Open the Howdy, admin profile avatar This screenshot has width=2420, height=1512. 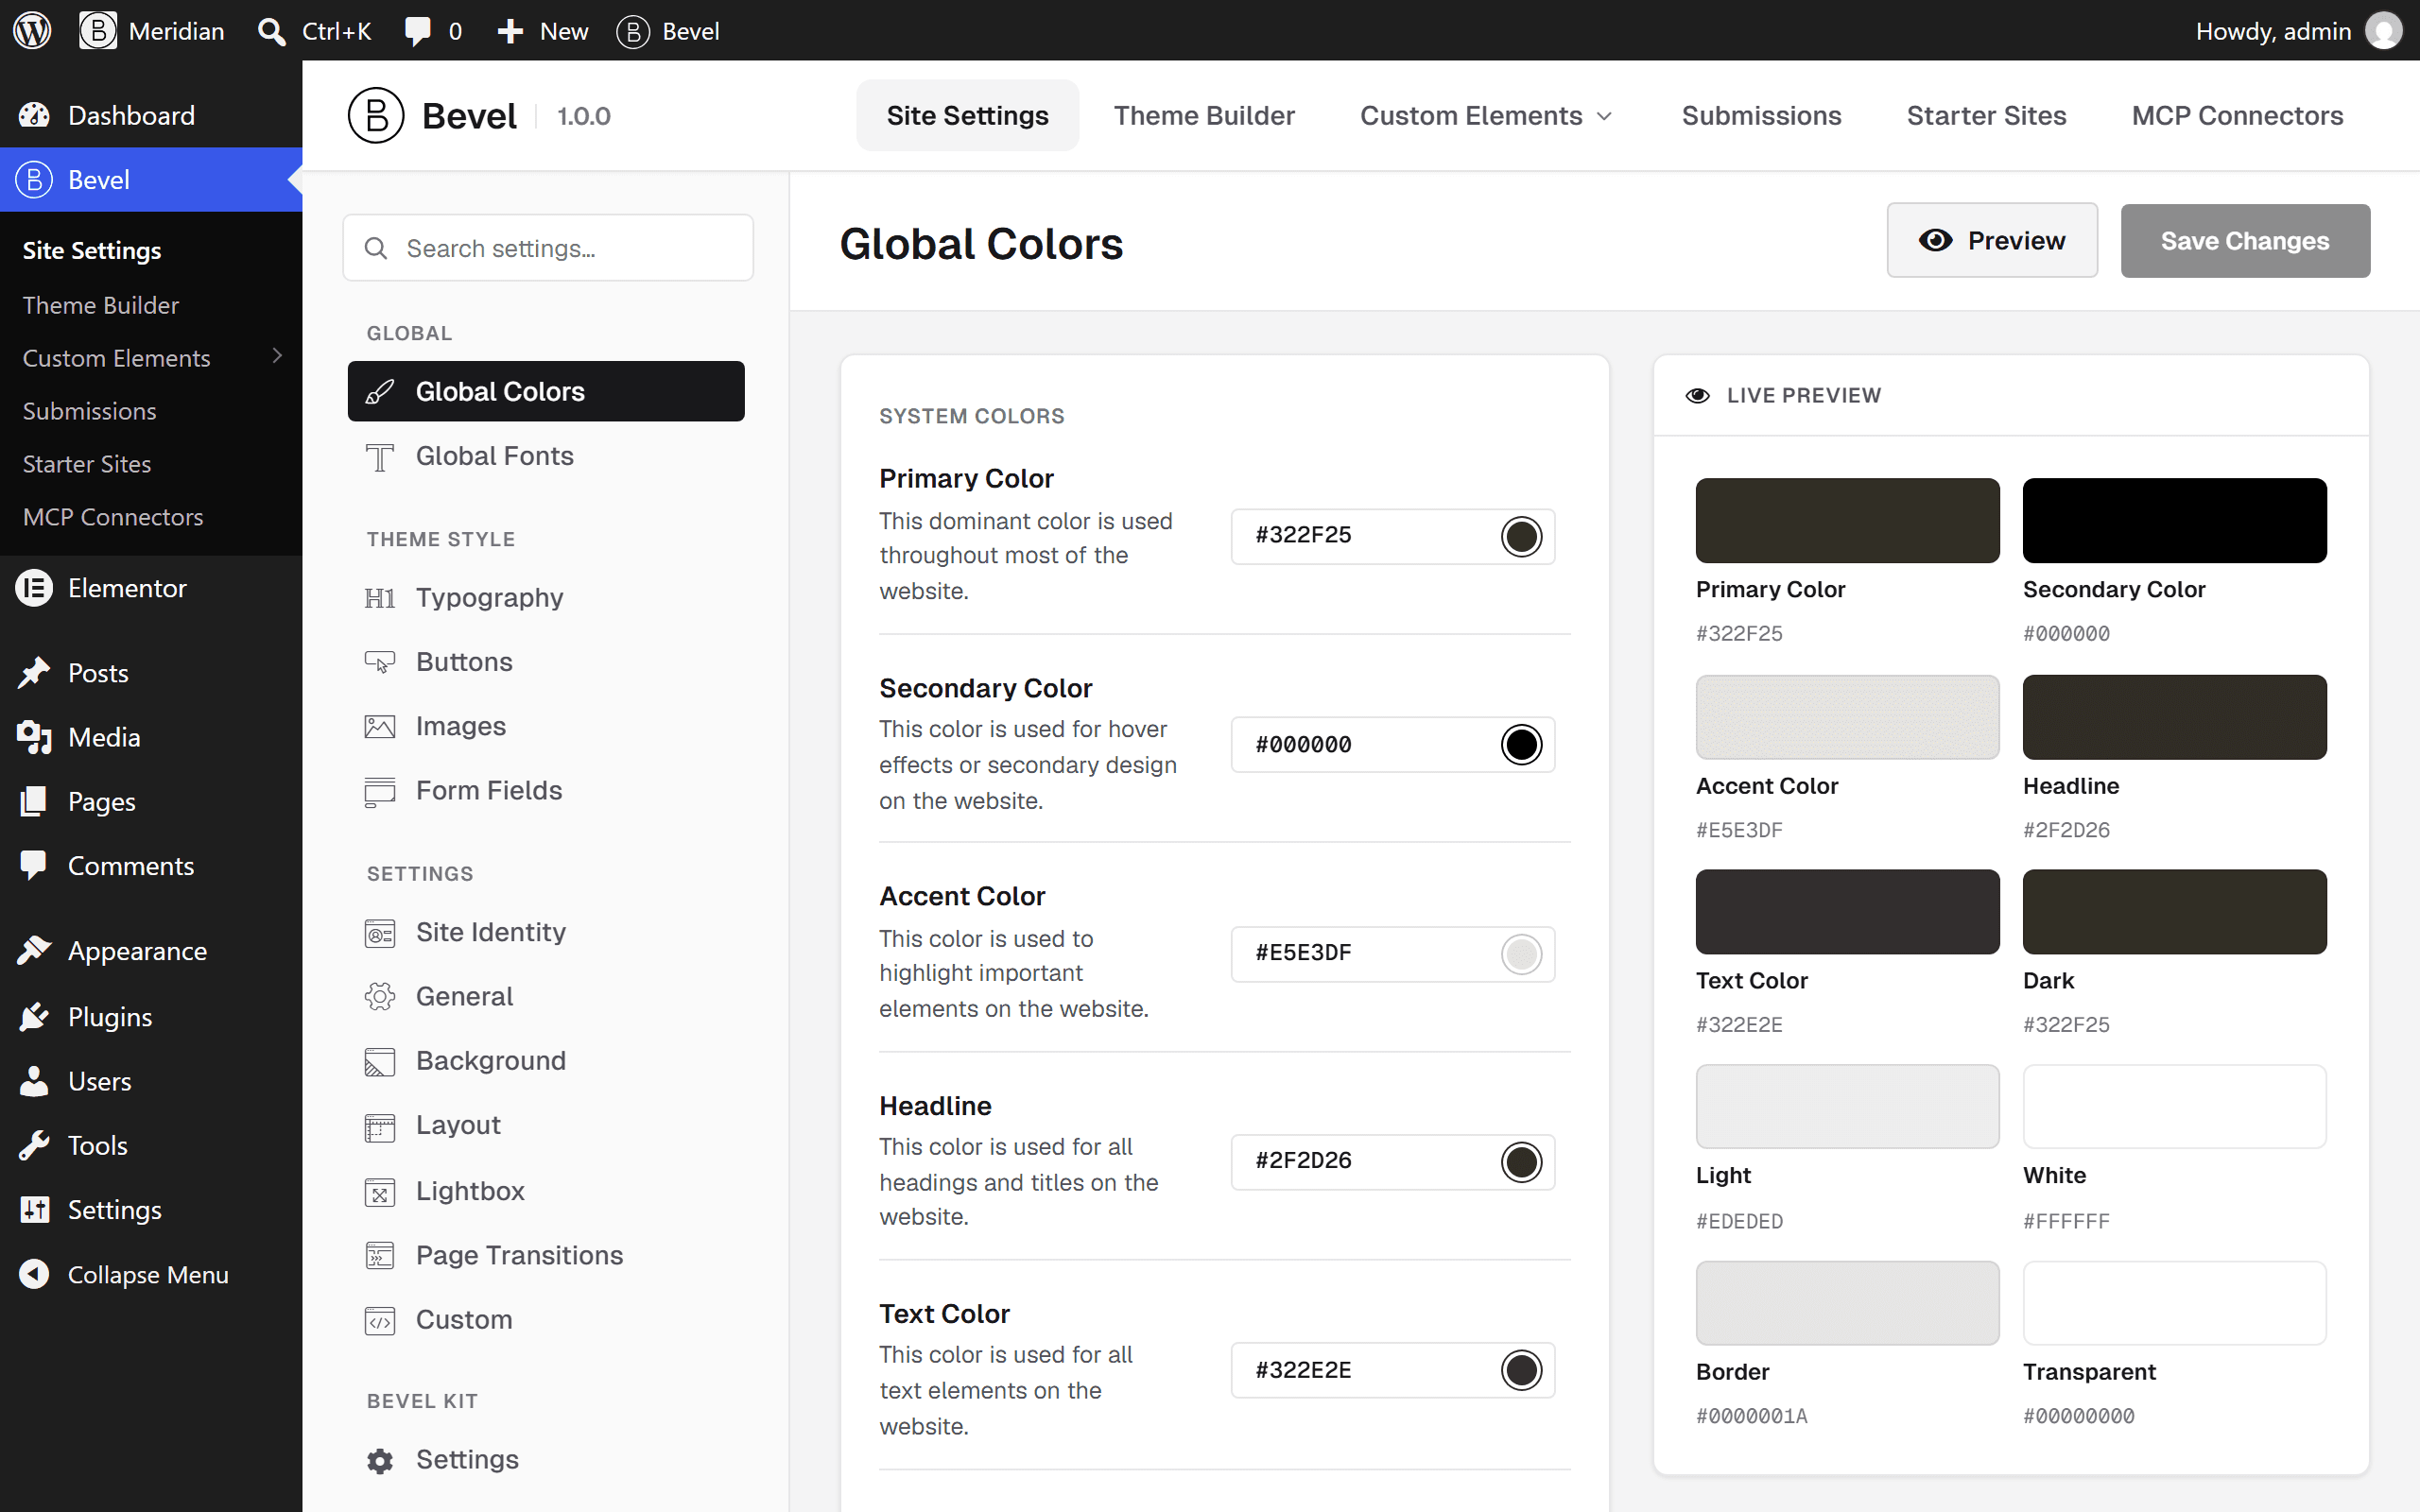click(x=2383, y=30)
